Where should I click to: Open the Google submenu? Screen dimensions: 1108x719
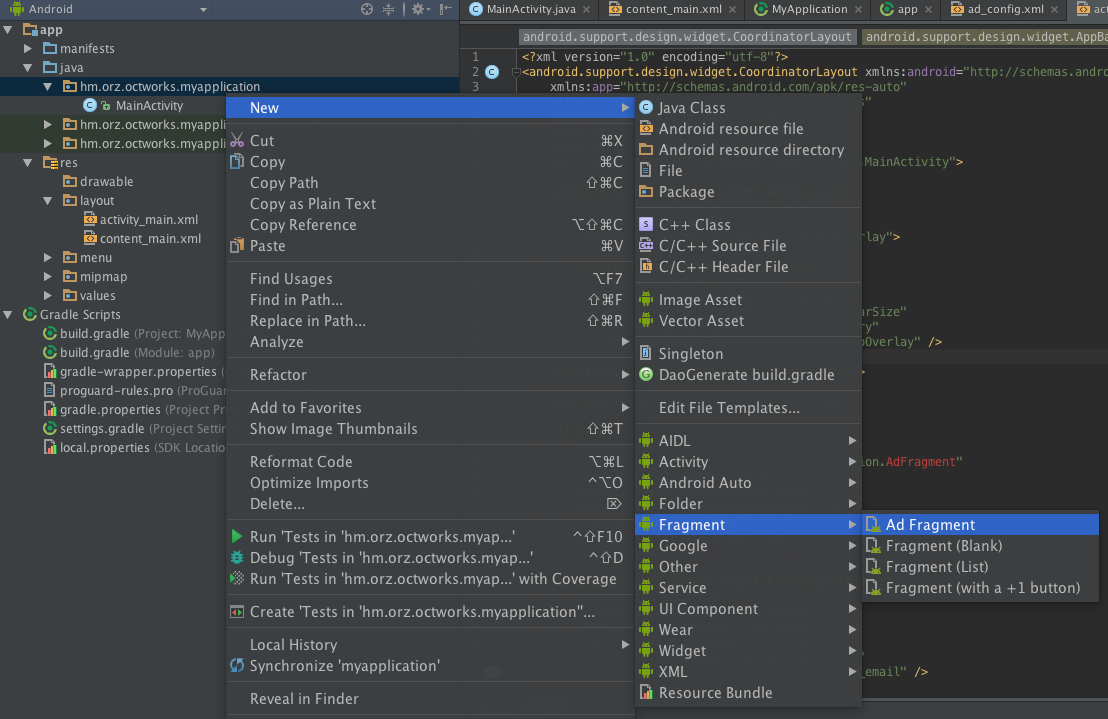coord(748,546)
